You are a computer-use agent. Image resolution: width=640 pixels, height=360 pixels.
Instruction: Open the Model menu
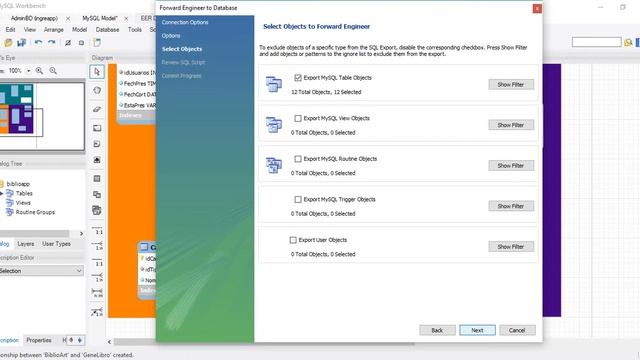(x=80, y=30)
